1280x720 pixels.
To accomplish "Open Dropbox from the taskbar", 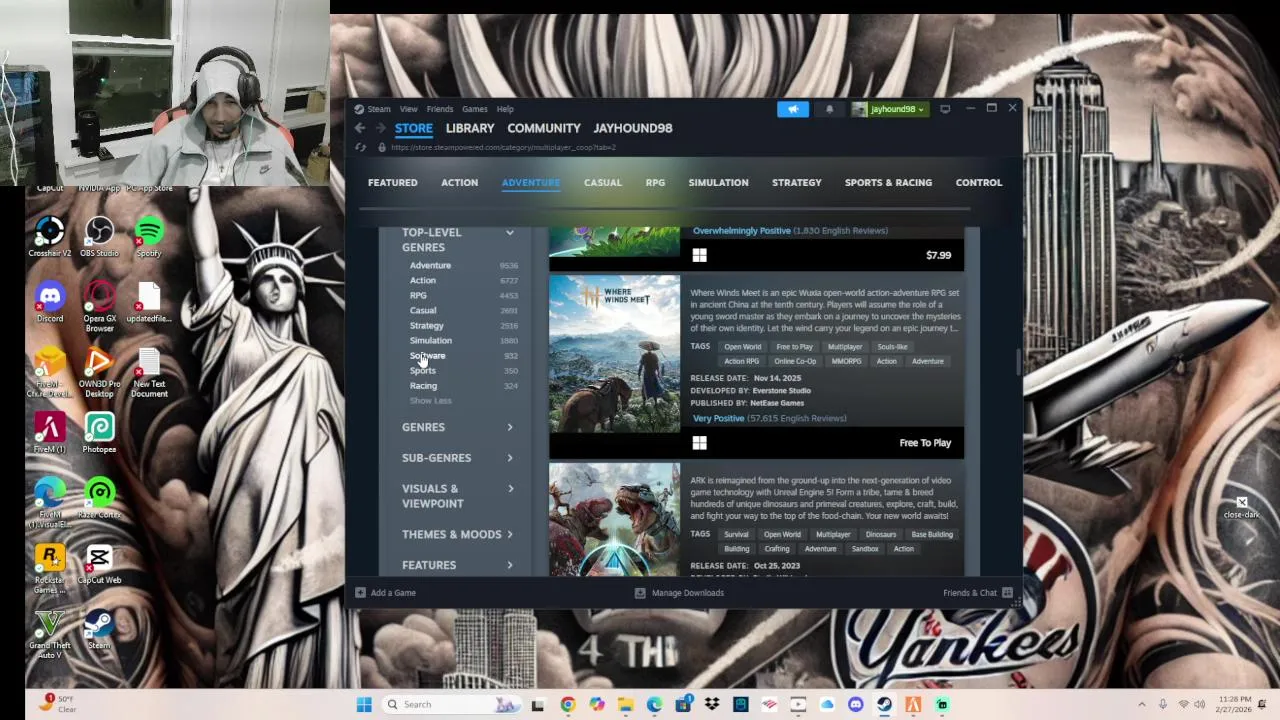I will click(x=712, y=704).
